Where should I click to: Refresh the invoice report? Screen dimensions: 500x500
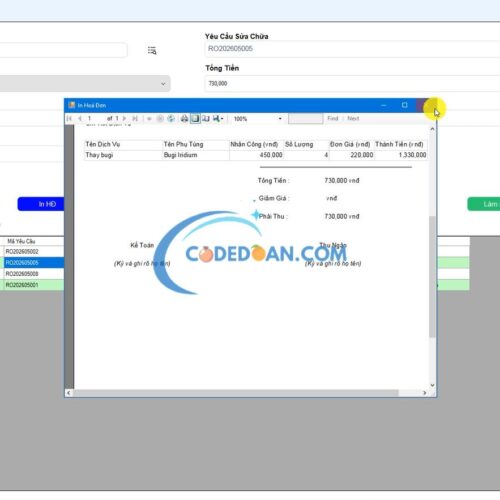[171, 119]
